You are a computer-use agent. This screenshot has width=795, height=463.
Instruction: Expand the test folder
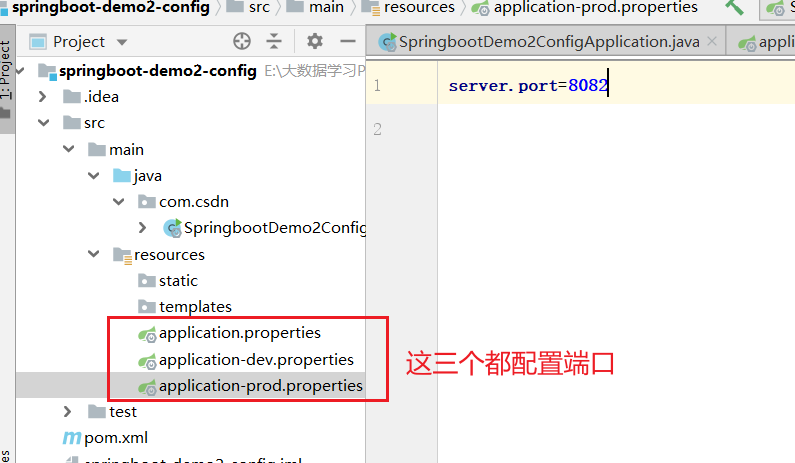67,412
